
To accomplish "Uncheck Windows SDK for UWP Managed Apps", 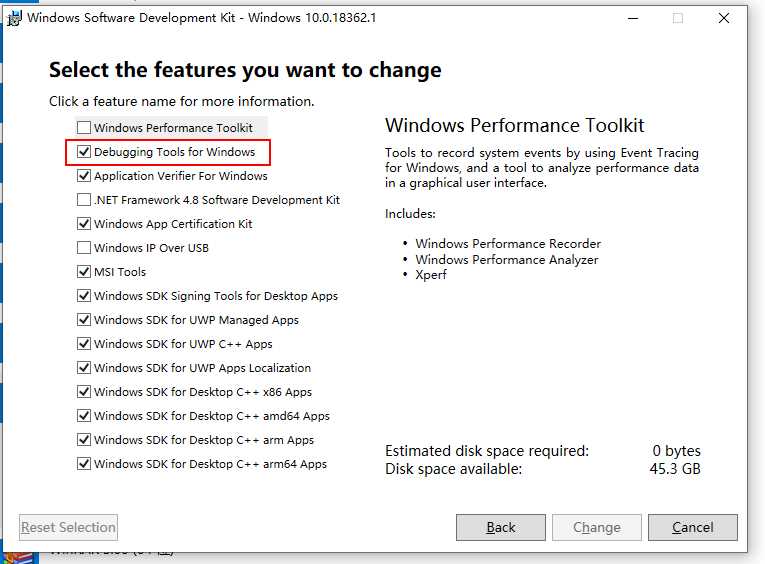I will point(84,320).
